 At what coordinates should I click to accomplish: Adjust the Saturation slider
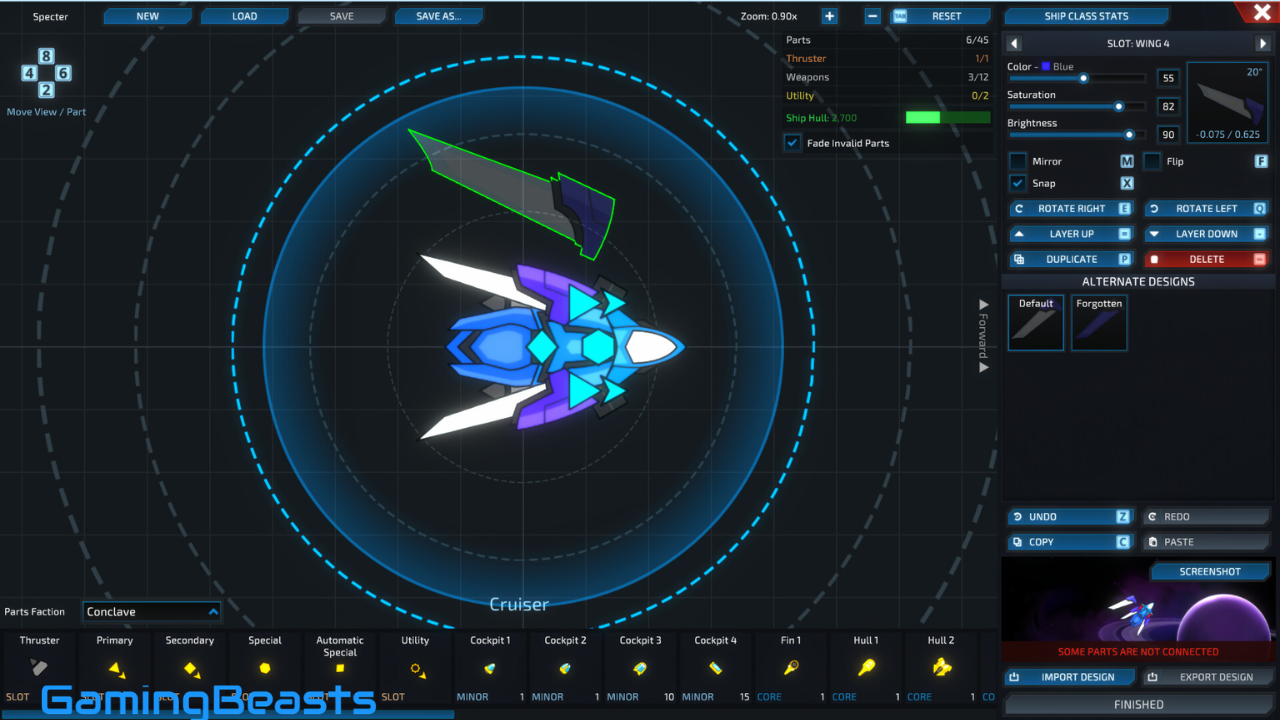(1078, 106)
